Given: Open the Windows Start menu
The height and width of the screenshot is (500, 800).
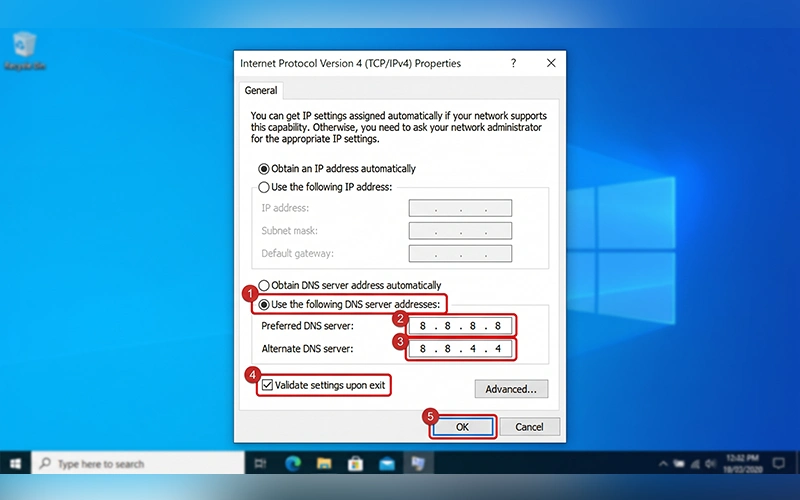Looking at the screenshot, I should tap(15, 463).
